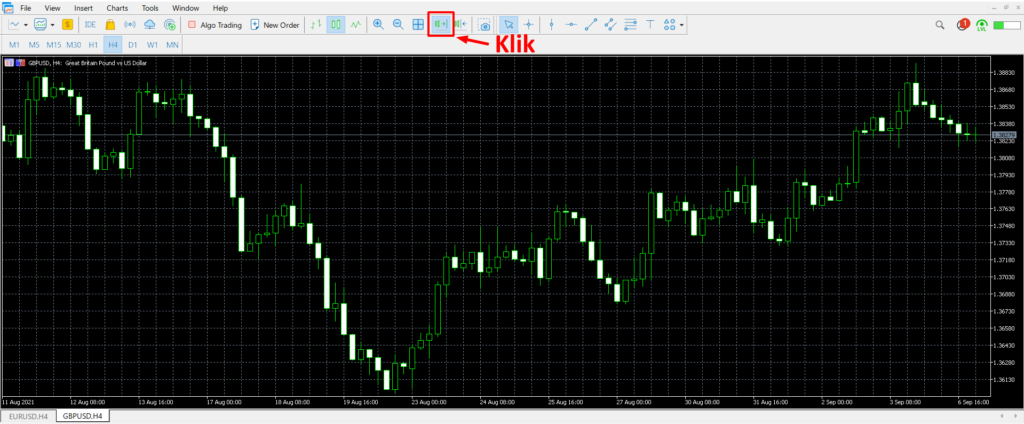Zoom in on the chart
This screenshot has height=424, width=1024.
click(x=378, y=24)
